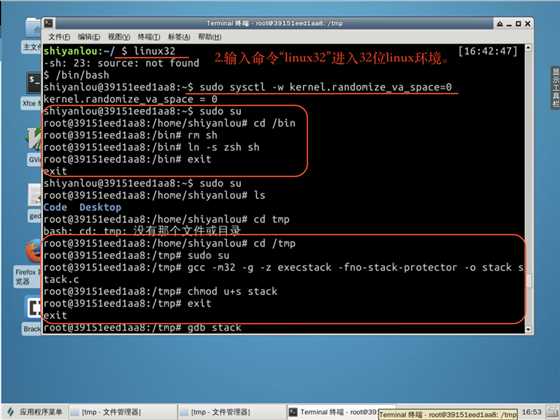The image size is (560, 420).
Task: Click the Brackets desktop icon
Action: click(x=34, y=307)
